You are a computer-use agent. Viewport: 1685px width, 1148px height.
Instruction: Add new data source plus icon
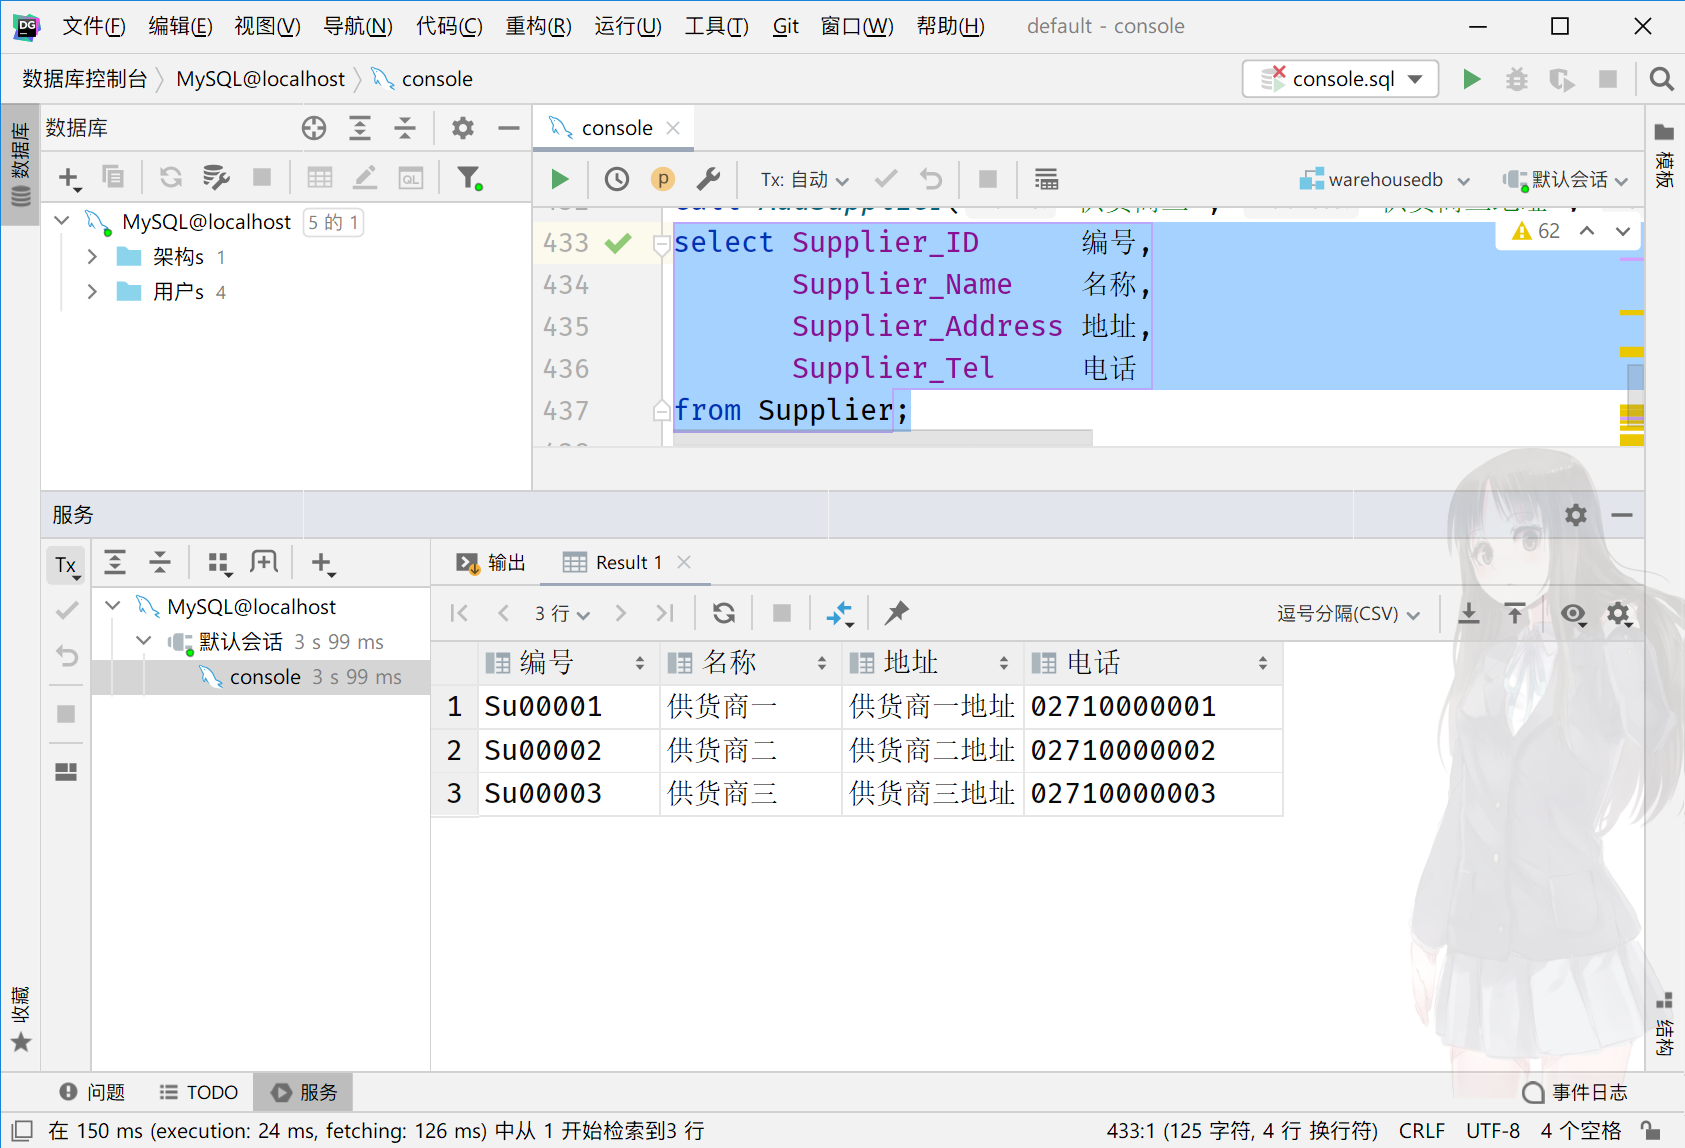(x=69, y=178)
